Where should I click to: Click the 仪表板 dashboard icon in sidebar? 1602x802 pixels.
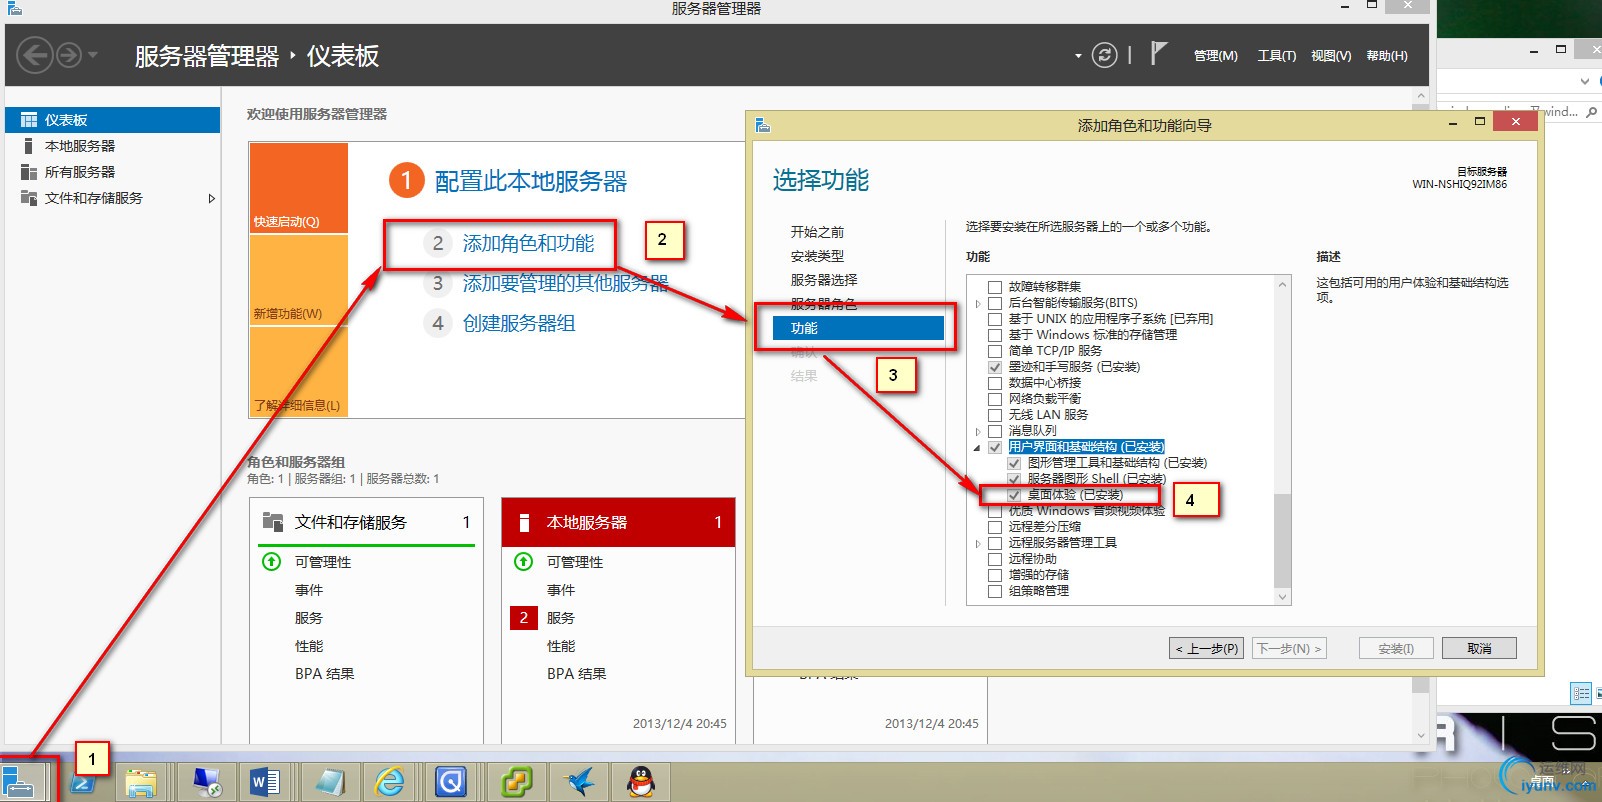[29, 120]
